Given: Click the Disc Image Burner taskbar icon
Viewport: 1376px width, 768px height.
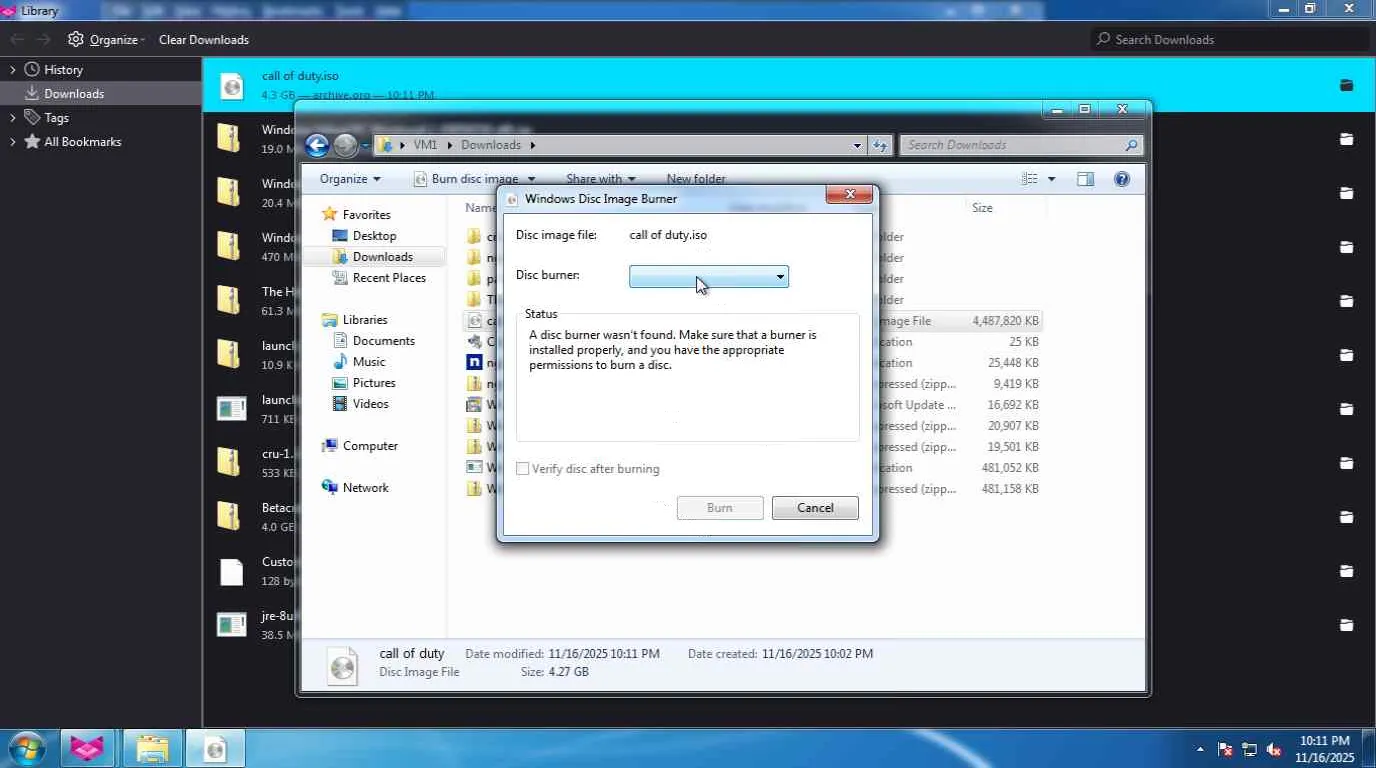Looking at the screenshot, I should 215,748.
